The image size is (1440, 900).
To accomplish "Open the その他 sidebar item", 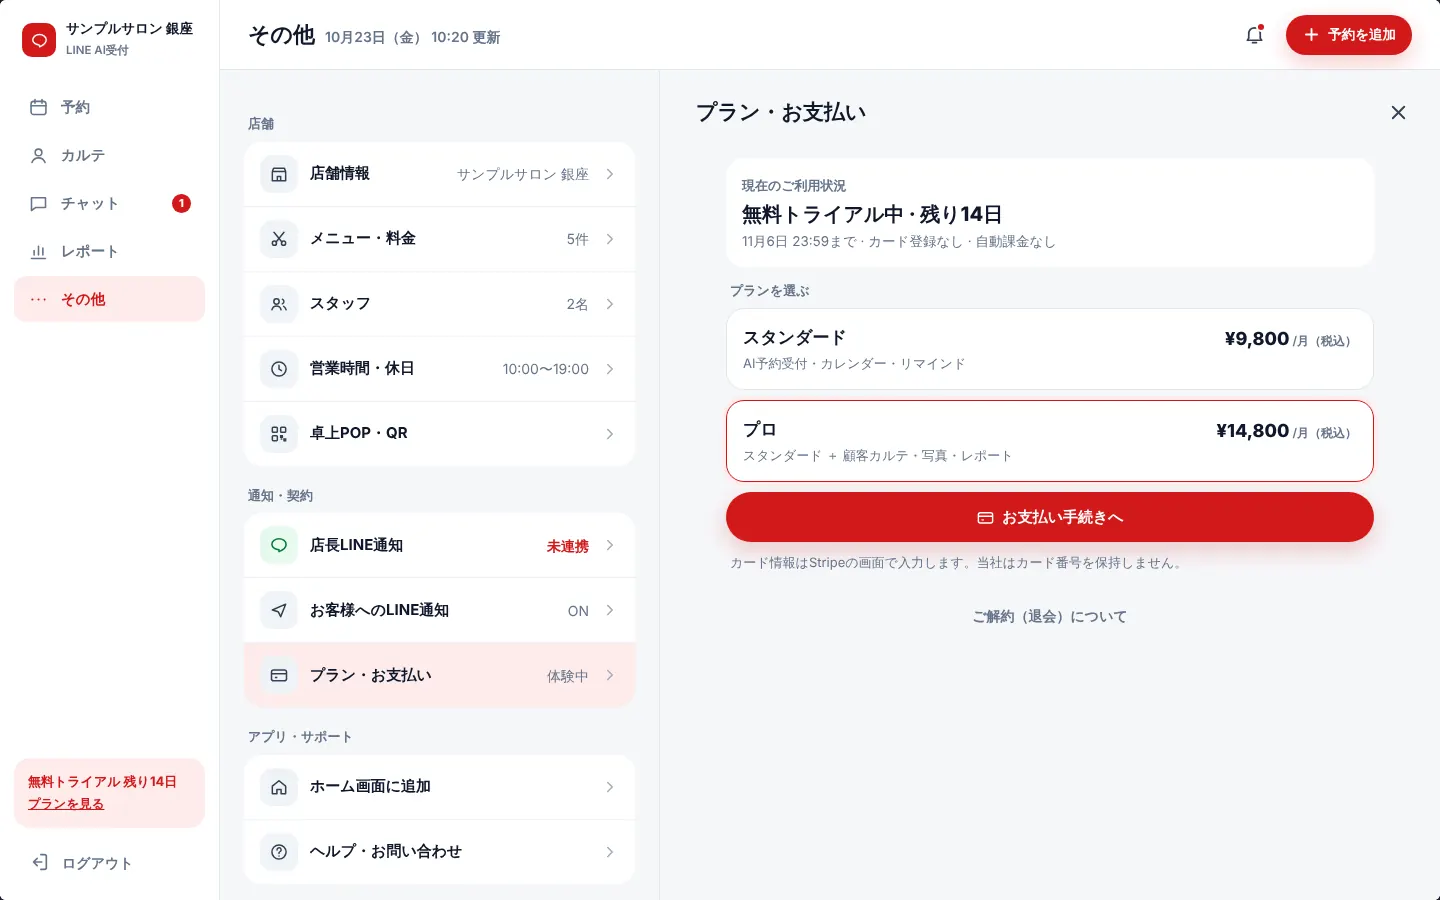I will tap(110, 299).
